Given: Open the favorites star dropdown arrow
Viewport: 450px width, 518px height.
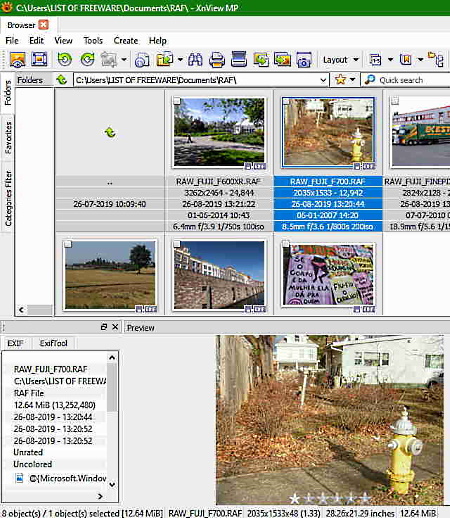Looking at the screenshot, I should tap(353, 80).
